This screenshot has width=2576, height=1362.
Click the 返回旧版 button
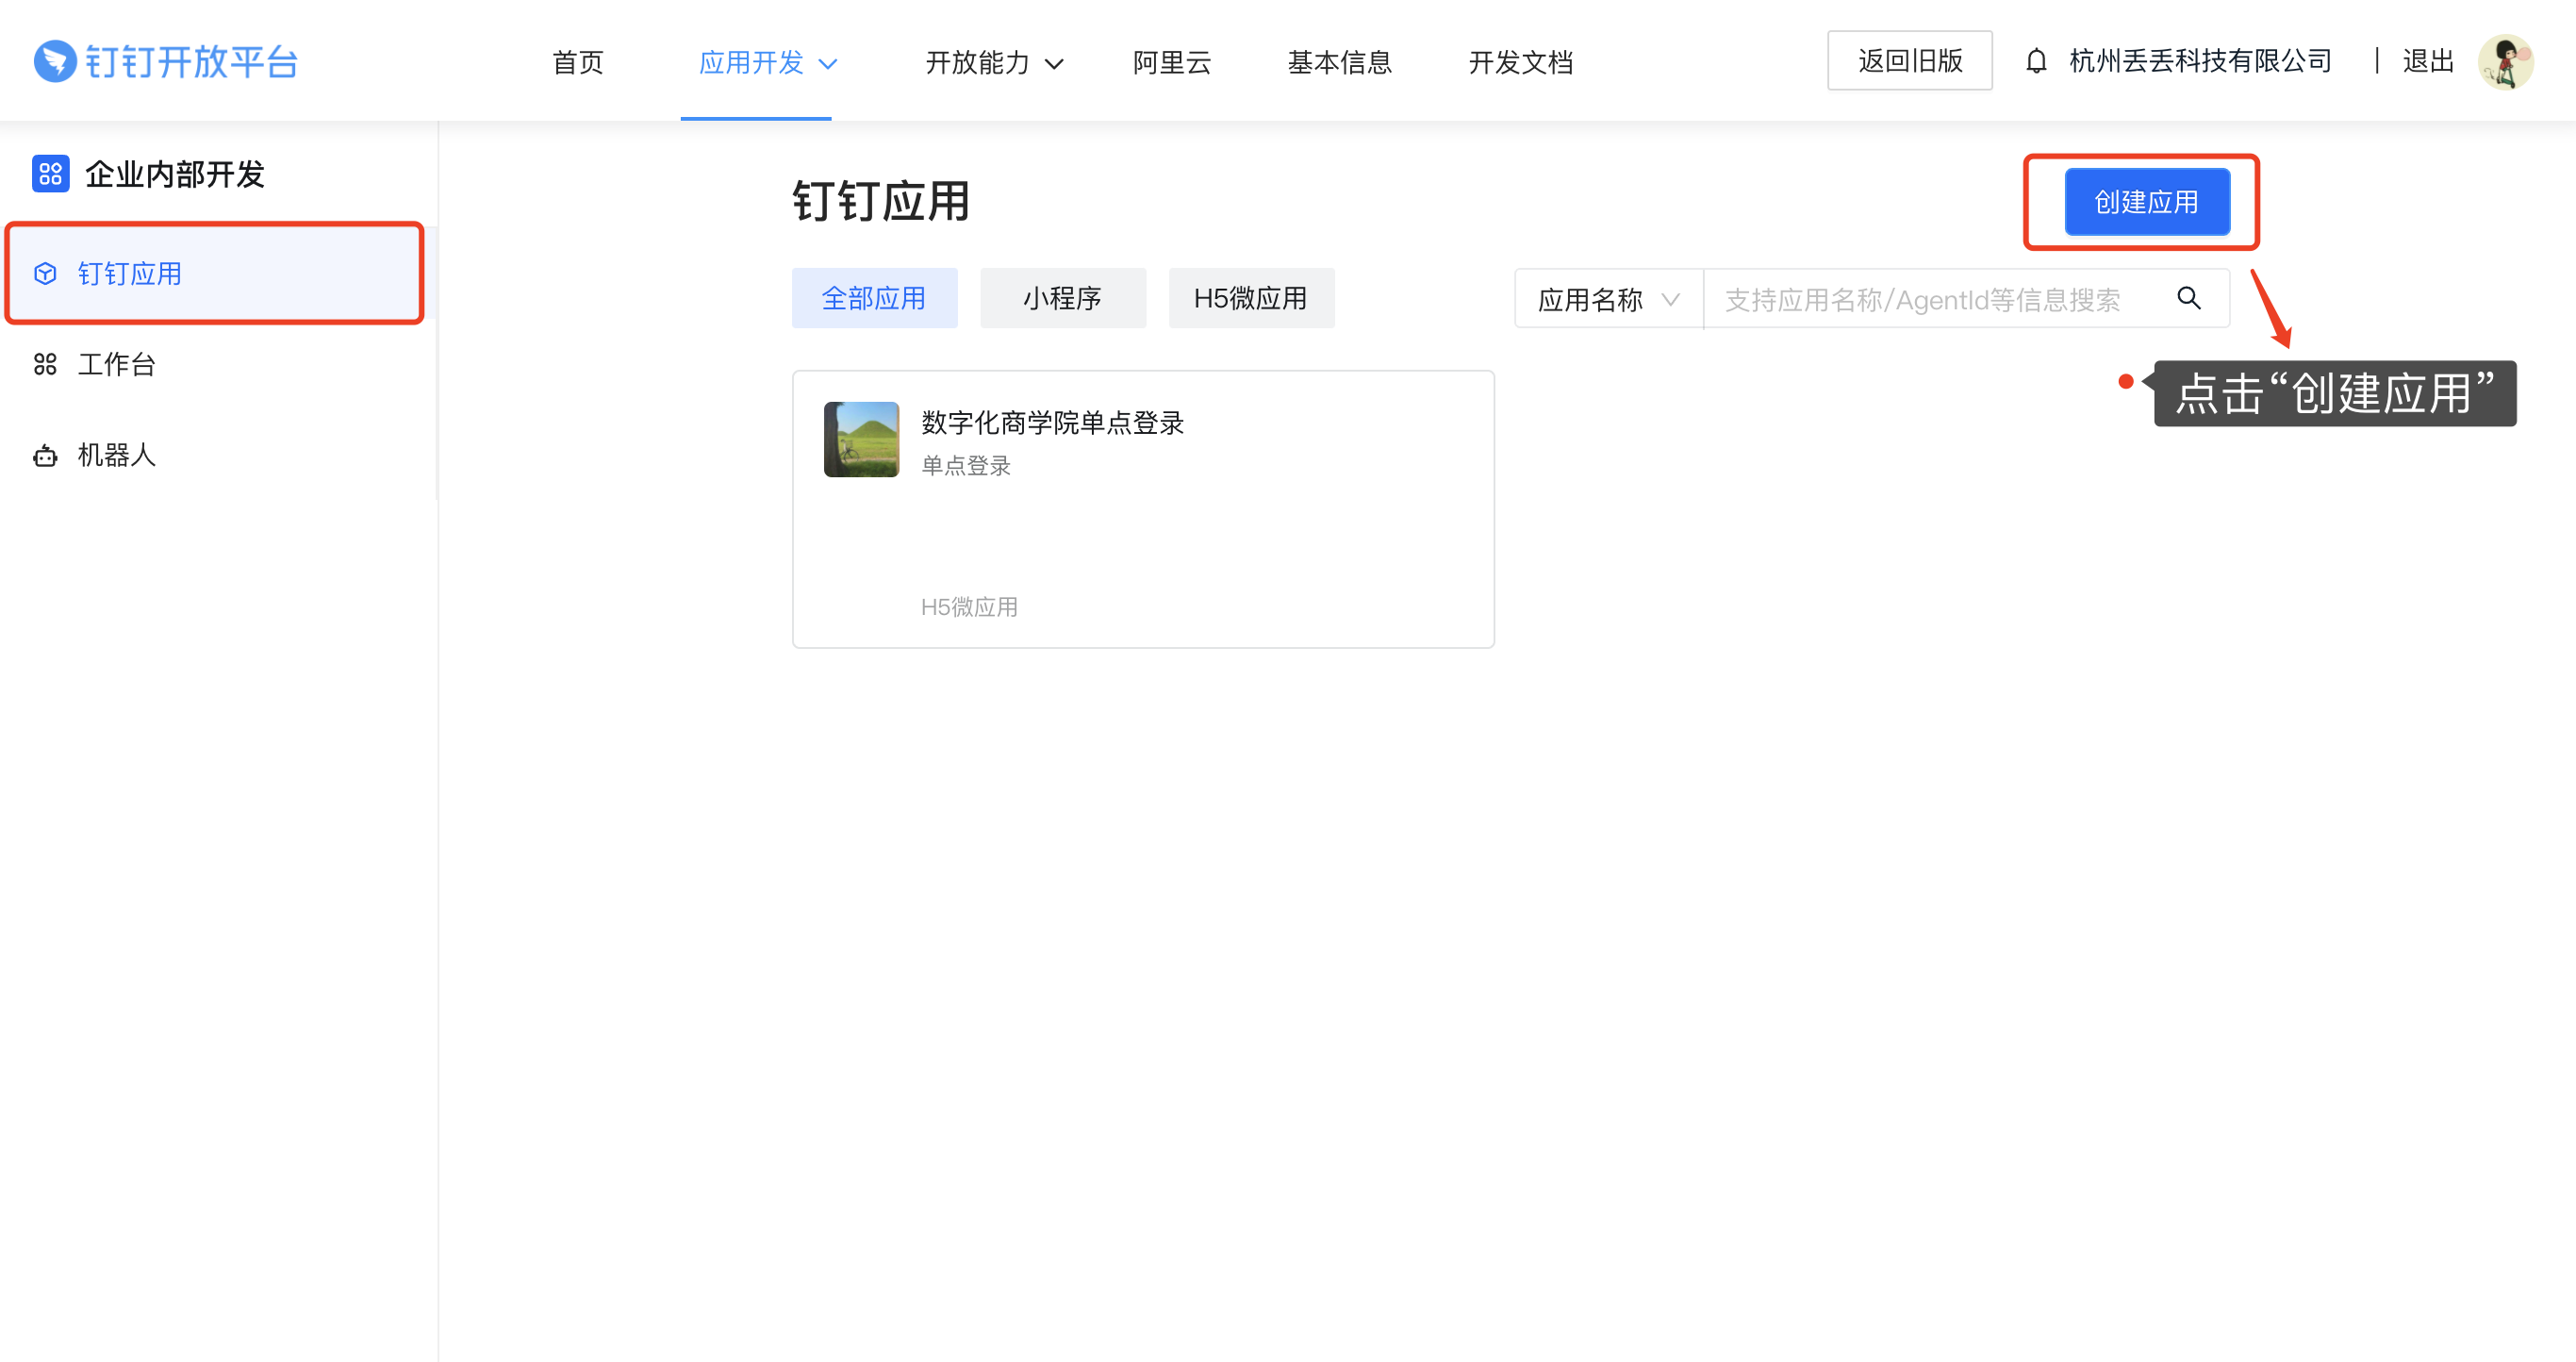[x=1910, y=61]
